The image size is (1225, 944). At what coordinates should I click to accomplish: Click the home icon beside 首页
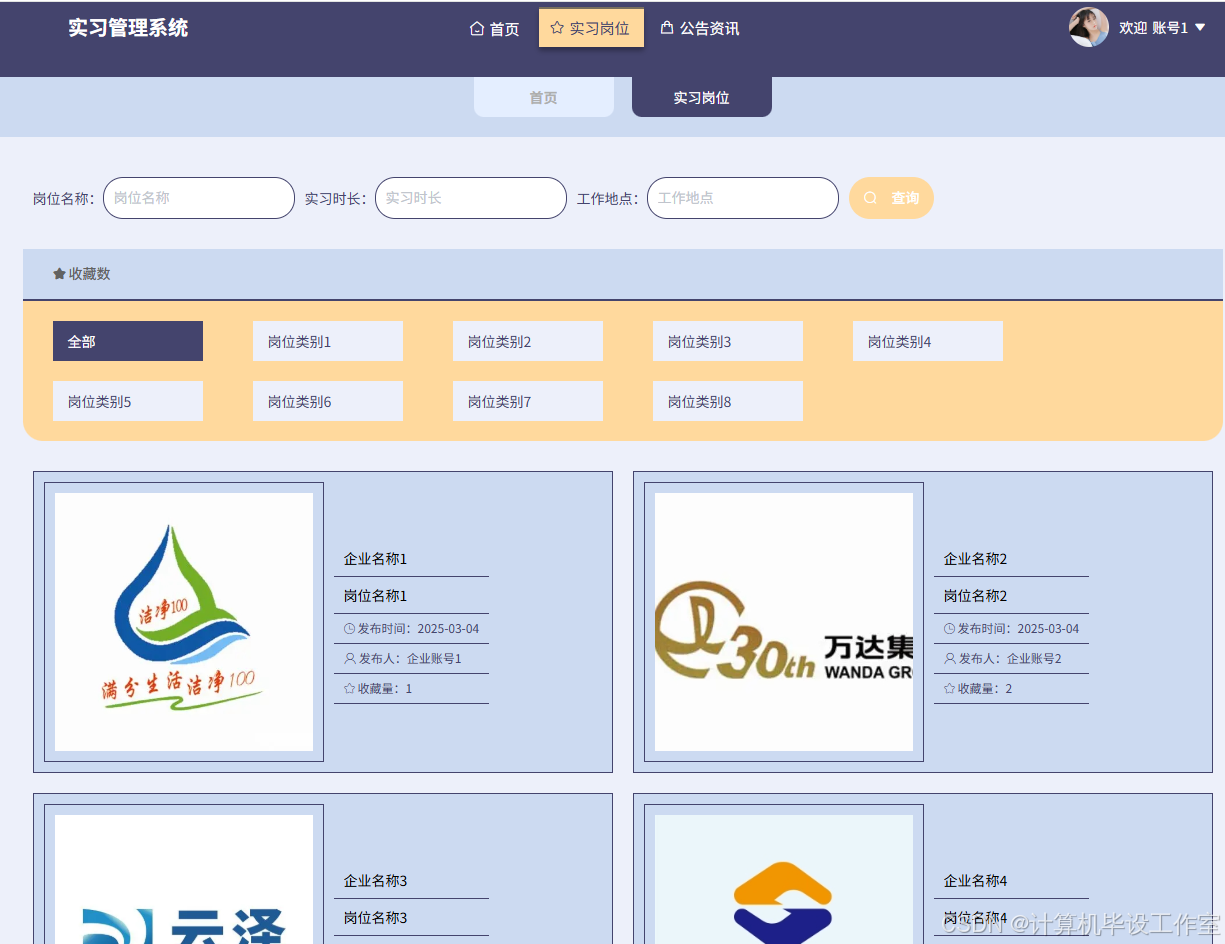coord(477,29)
